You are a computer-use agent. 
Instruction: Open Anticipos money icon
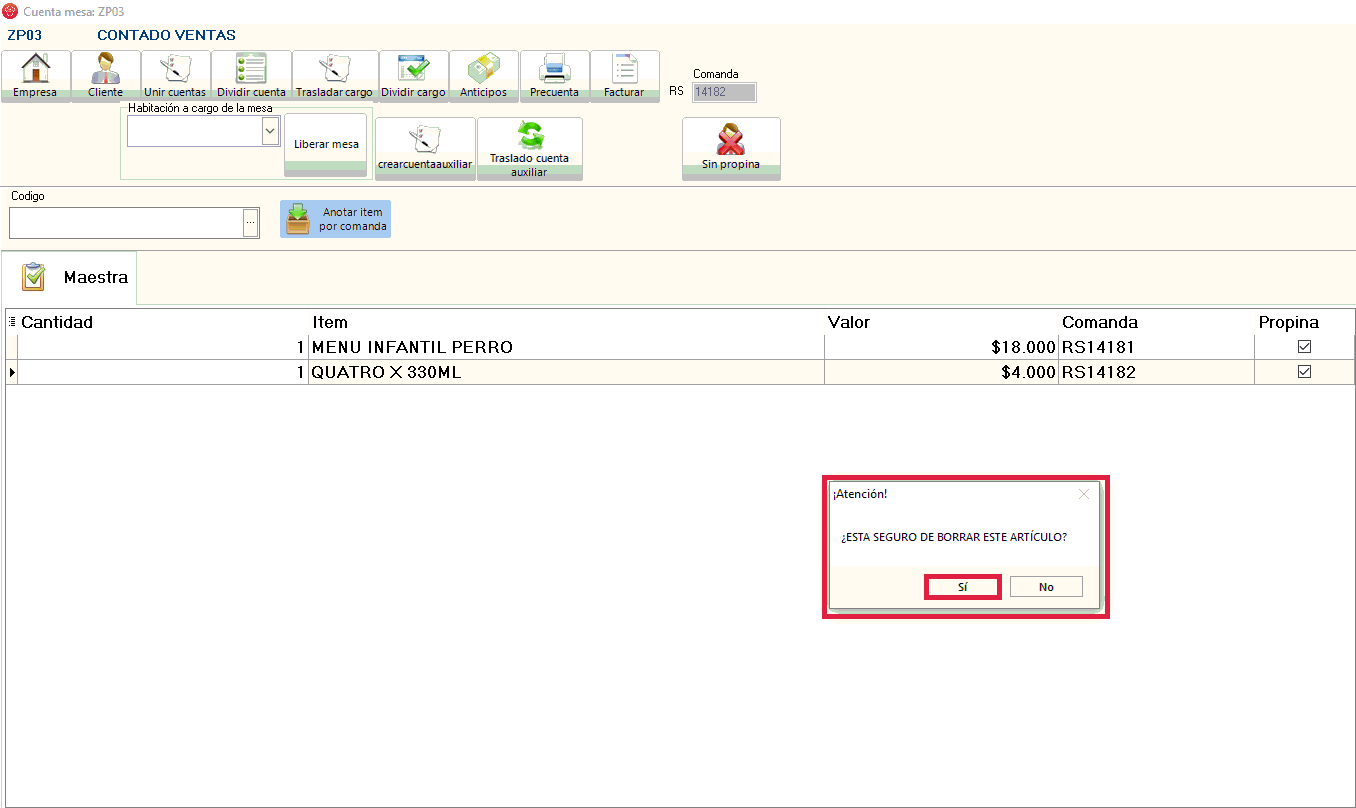click(483, 69)
